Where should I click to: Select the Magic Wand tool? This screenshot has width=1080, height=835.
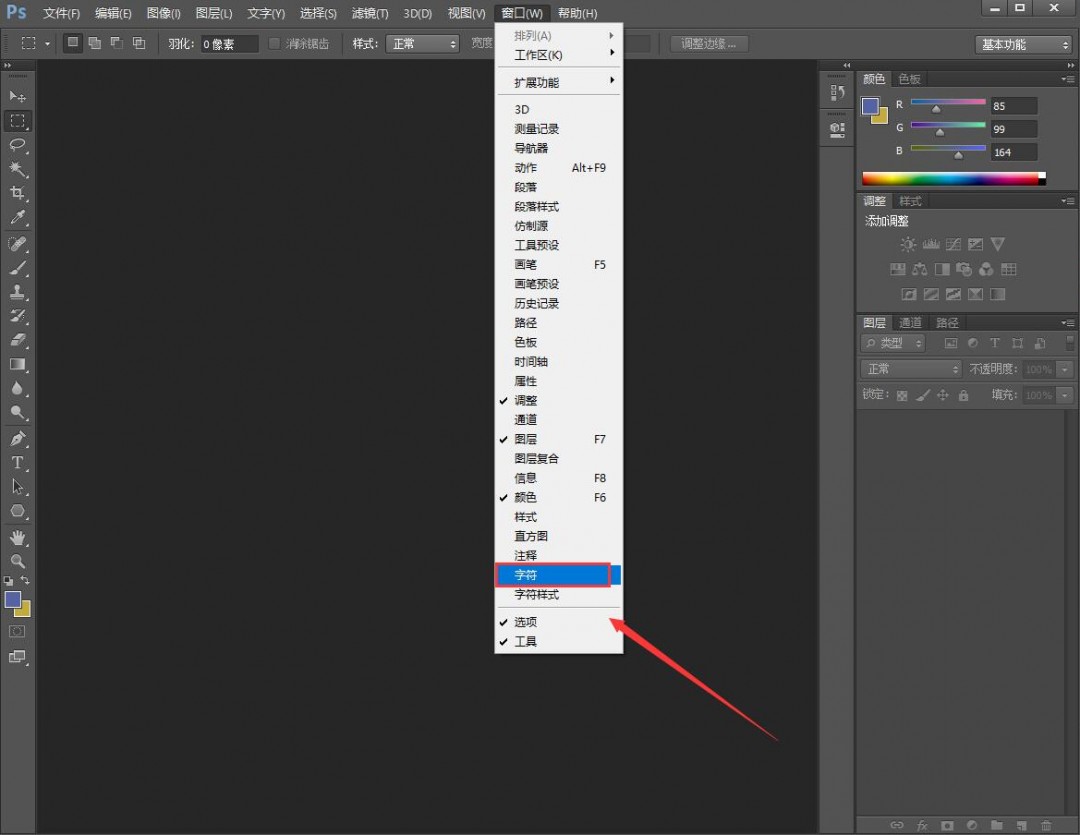pos(17,169)
